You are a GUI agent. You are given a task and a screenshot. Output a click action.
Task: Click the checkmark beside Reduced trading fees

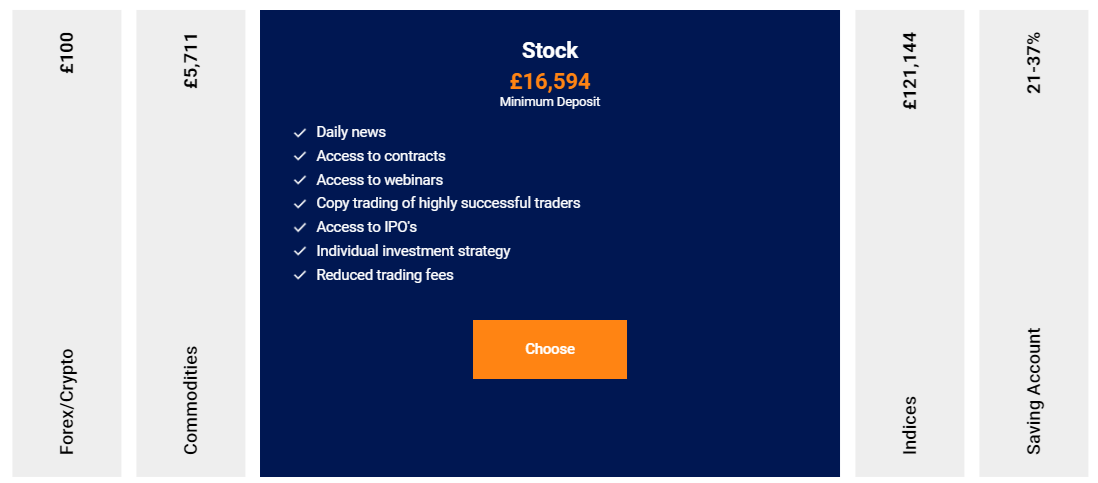299,276
